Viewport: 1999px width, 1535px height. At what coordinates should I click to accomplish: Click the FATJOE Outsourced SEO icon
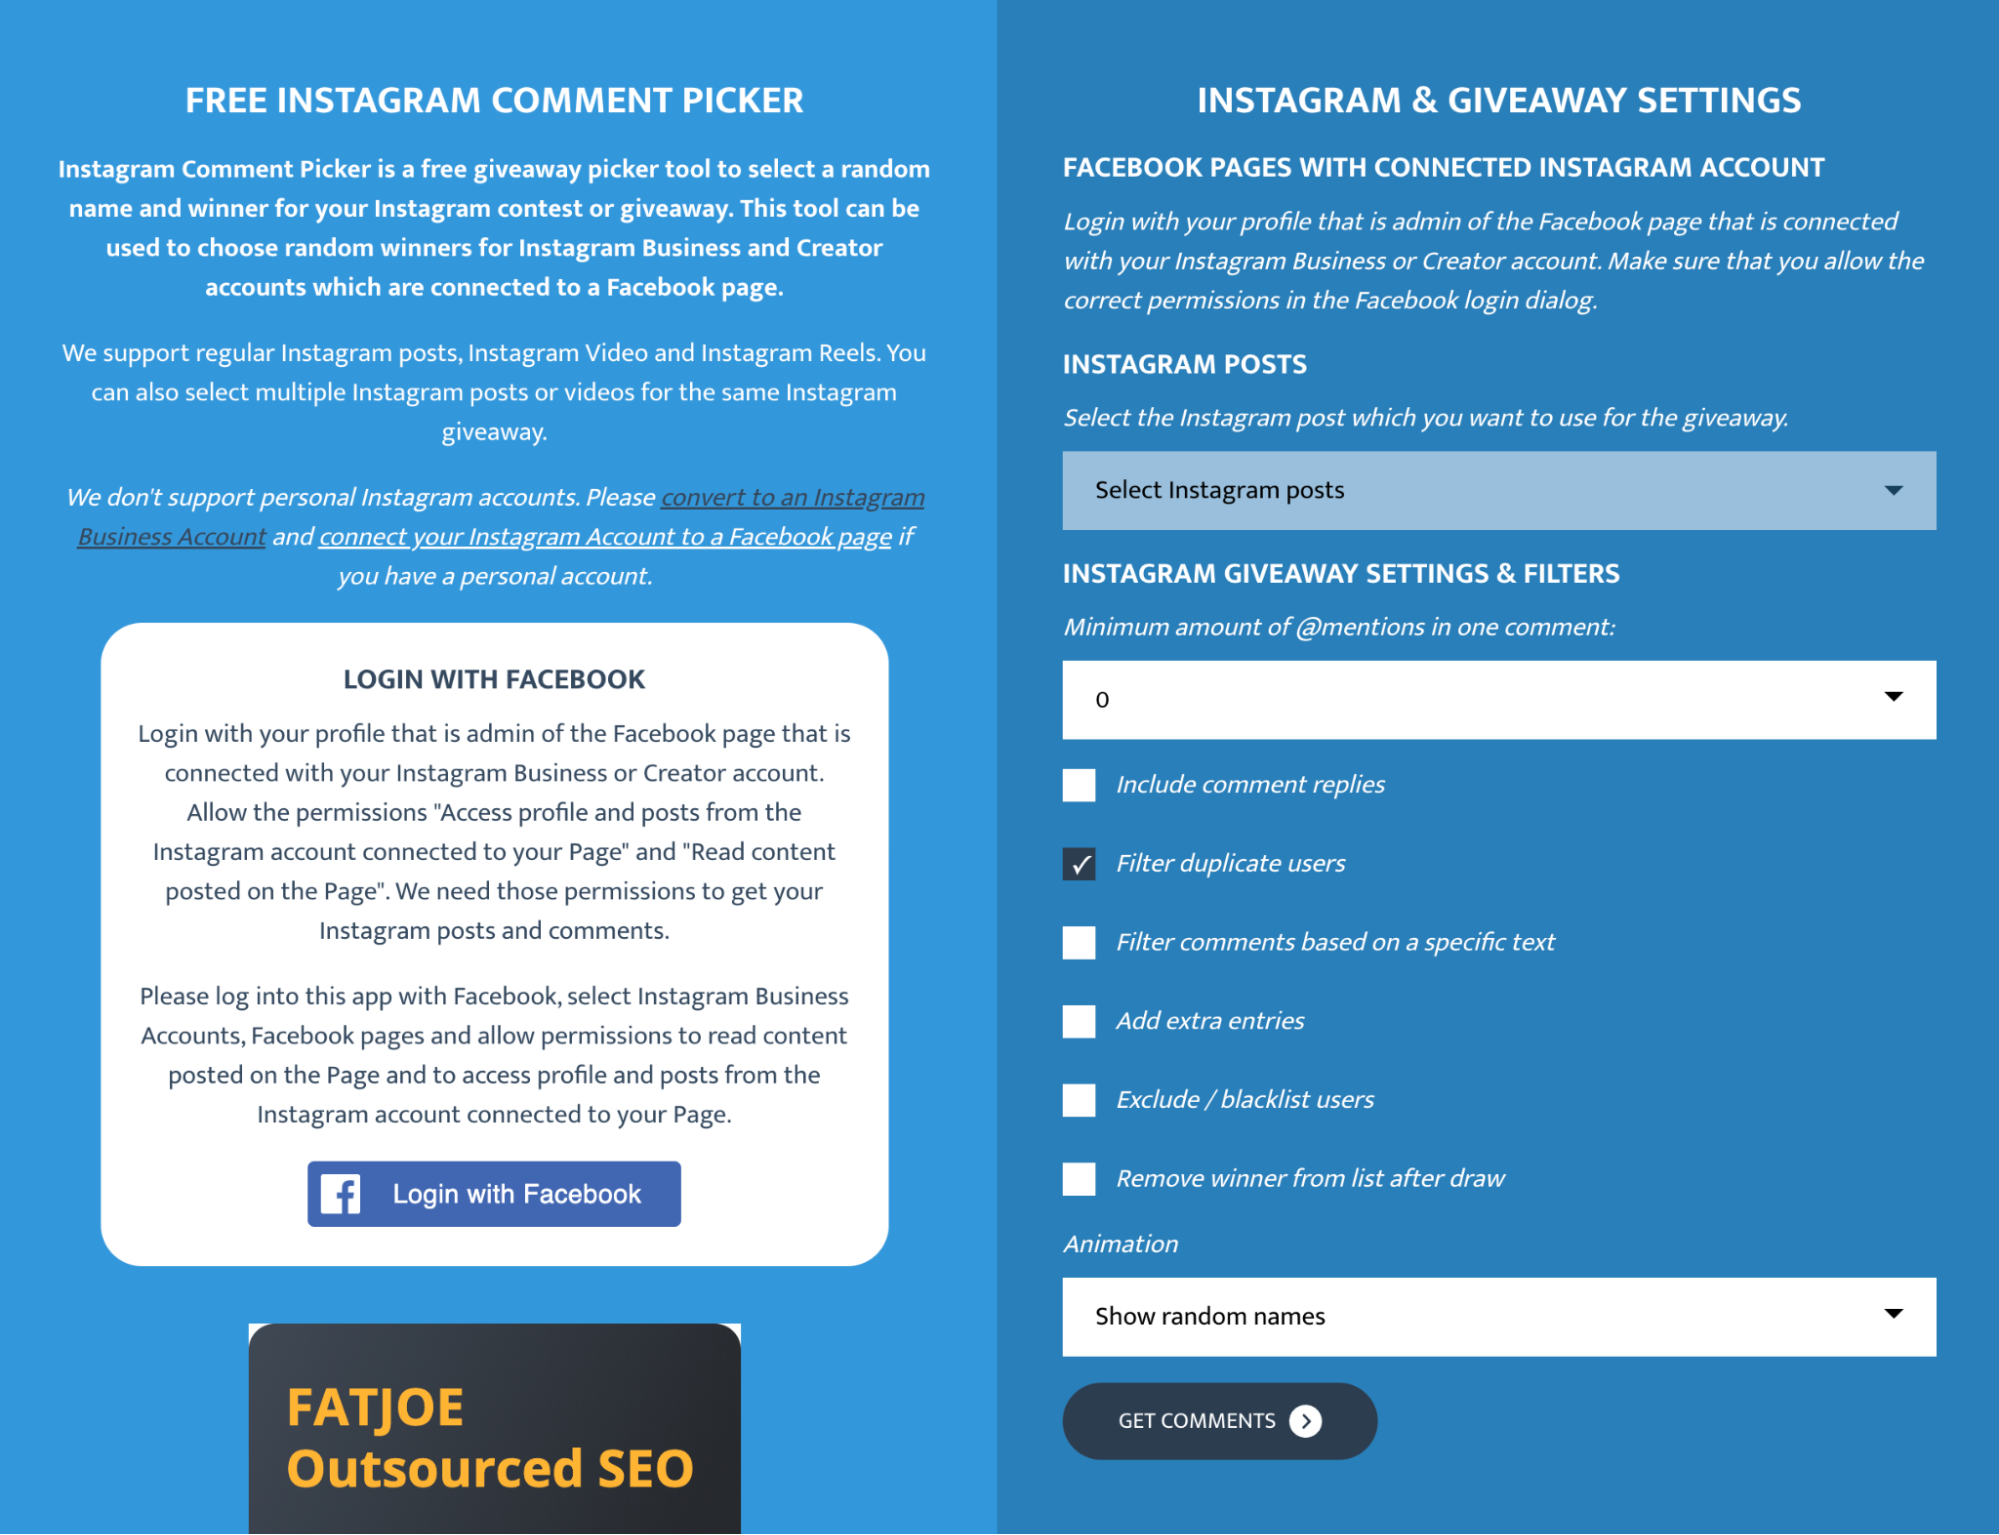(x=495, y=1435)
